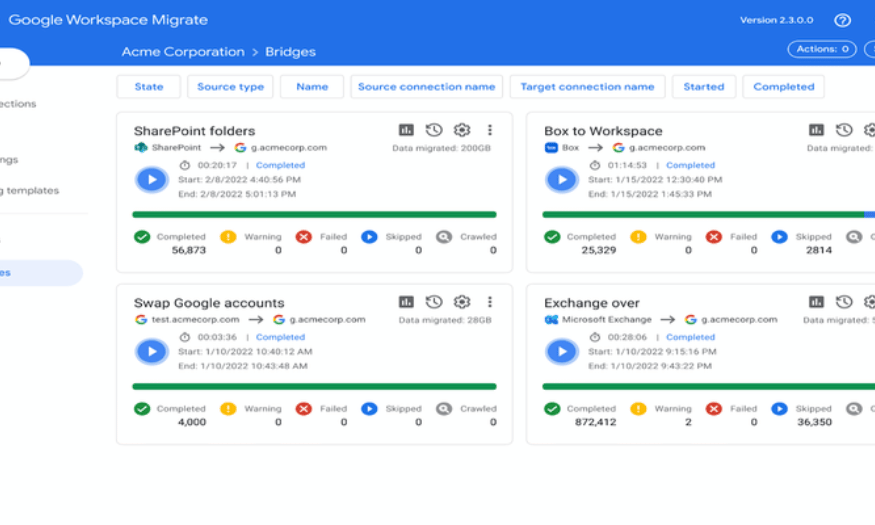View history of Exchange over bridge
875x525 pixels.
[x=844, y=302]
